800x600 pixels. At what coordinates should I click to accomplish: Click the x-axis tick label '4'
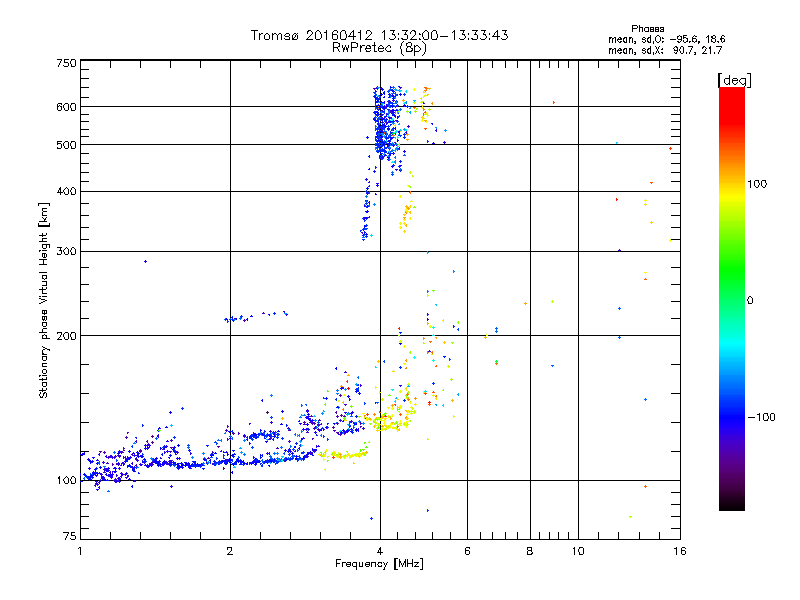coord(380,551)
